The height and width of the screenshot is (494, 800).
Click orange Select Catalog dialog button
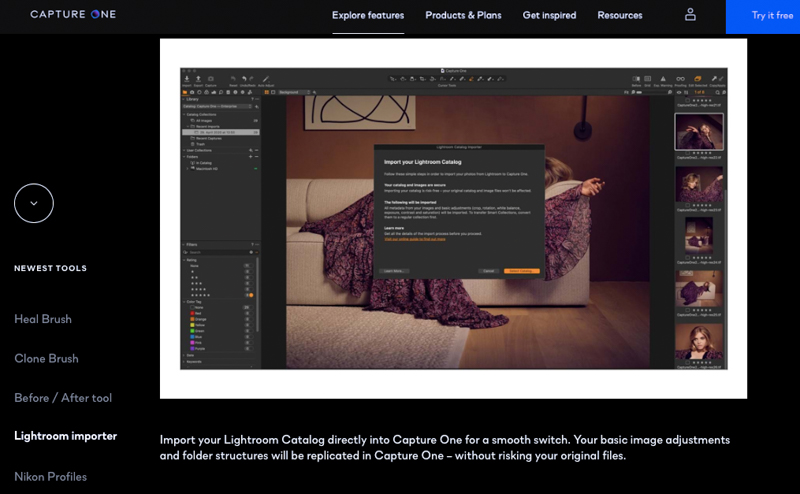521,271
